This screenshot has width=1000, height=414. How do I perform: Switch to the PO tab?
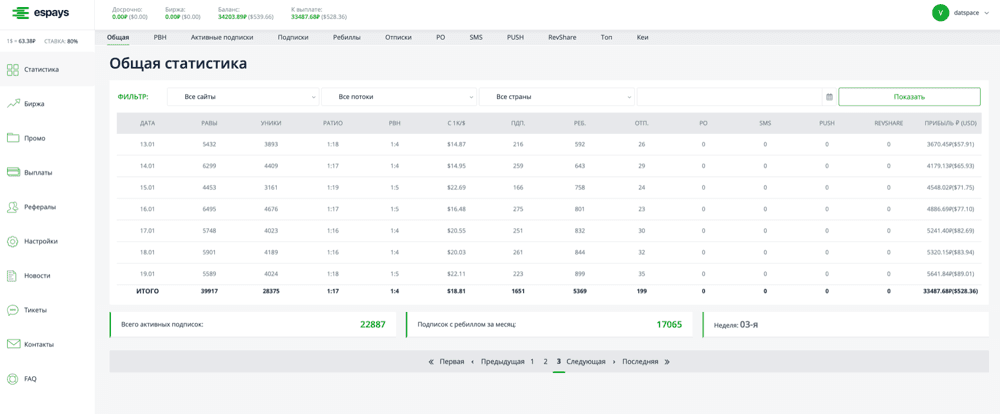[440, 38]
